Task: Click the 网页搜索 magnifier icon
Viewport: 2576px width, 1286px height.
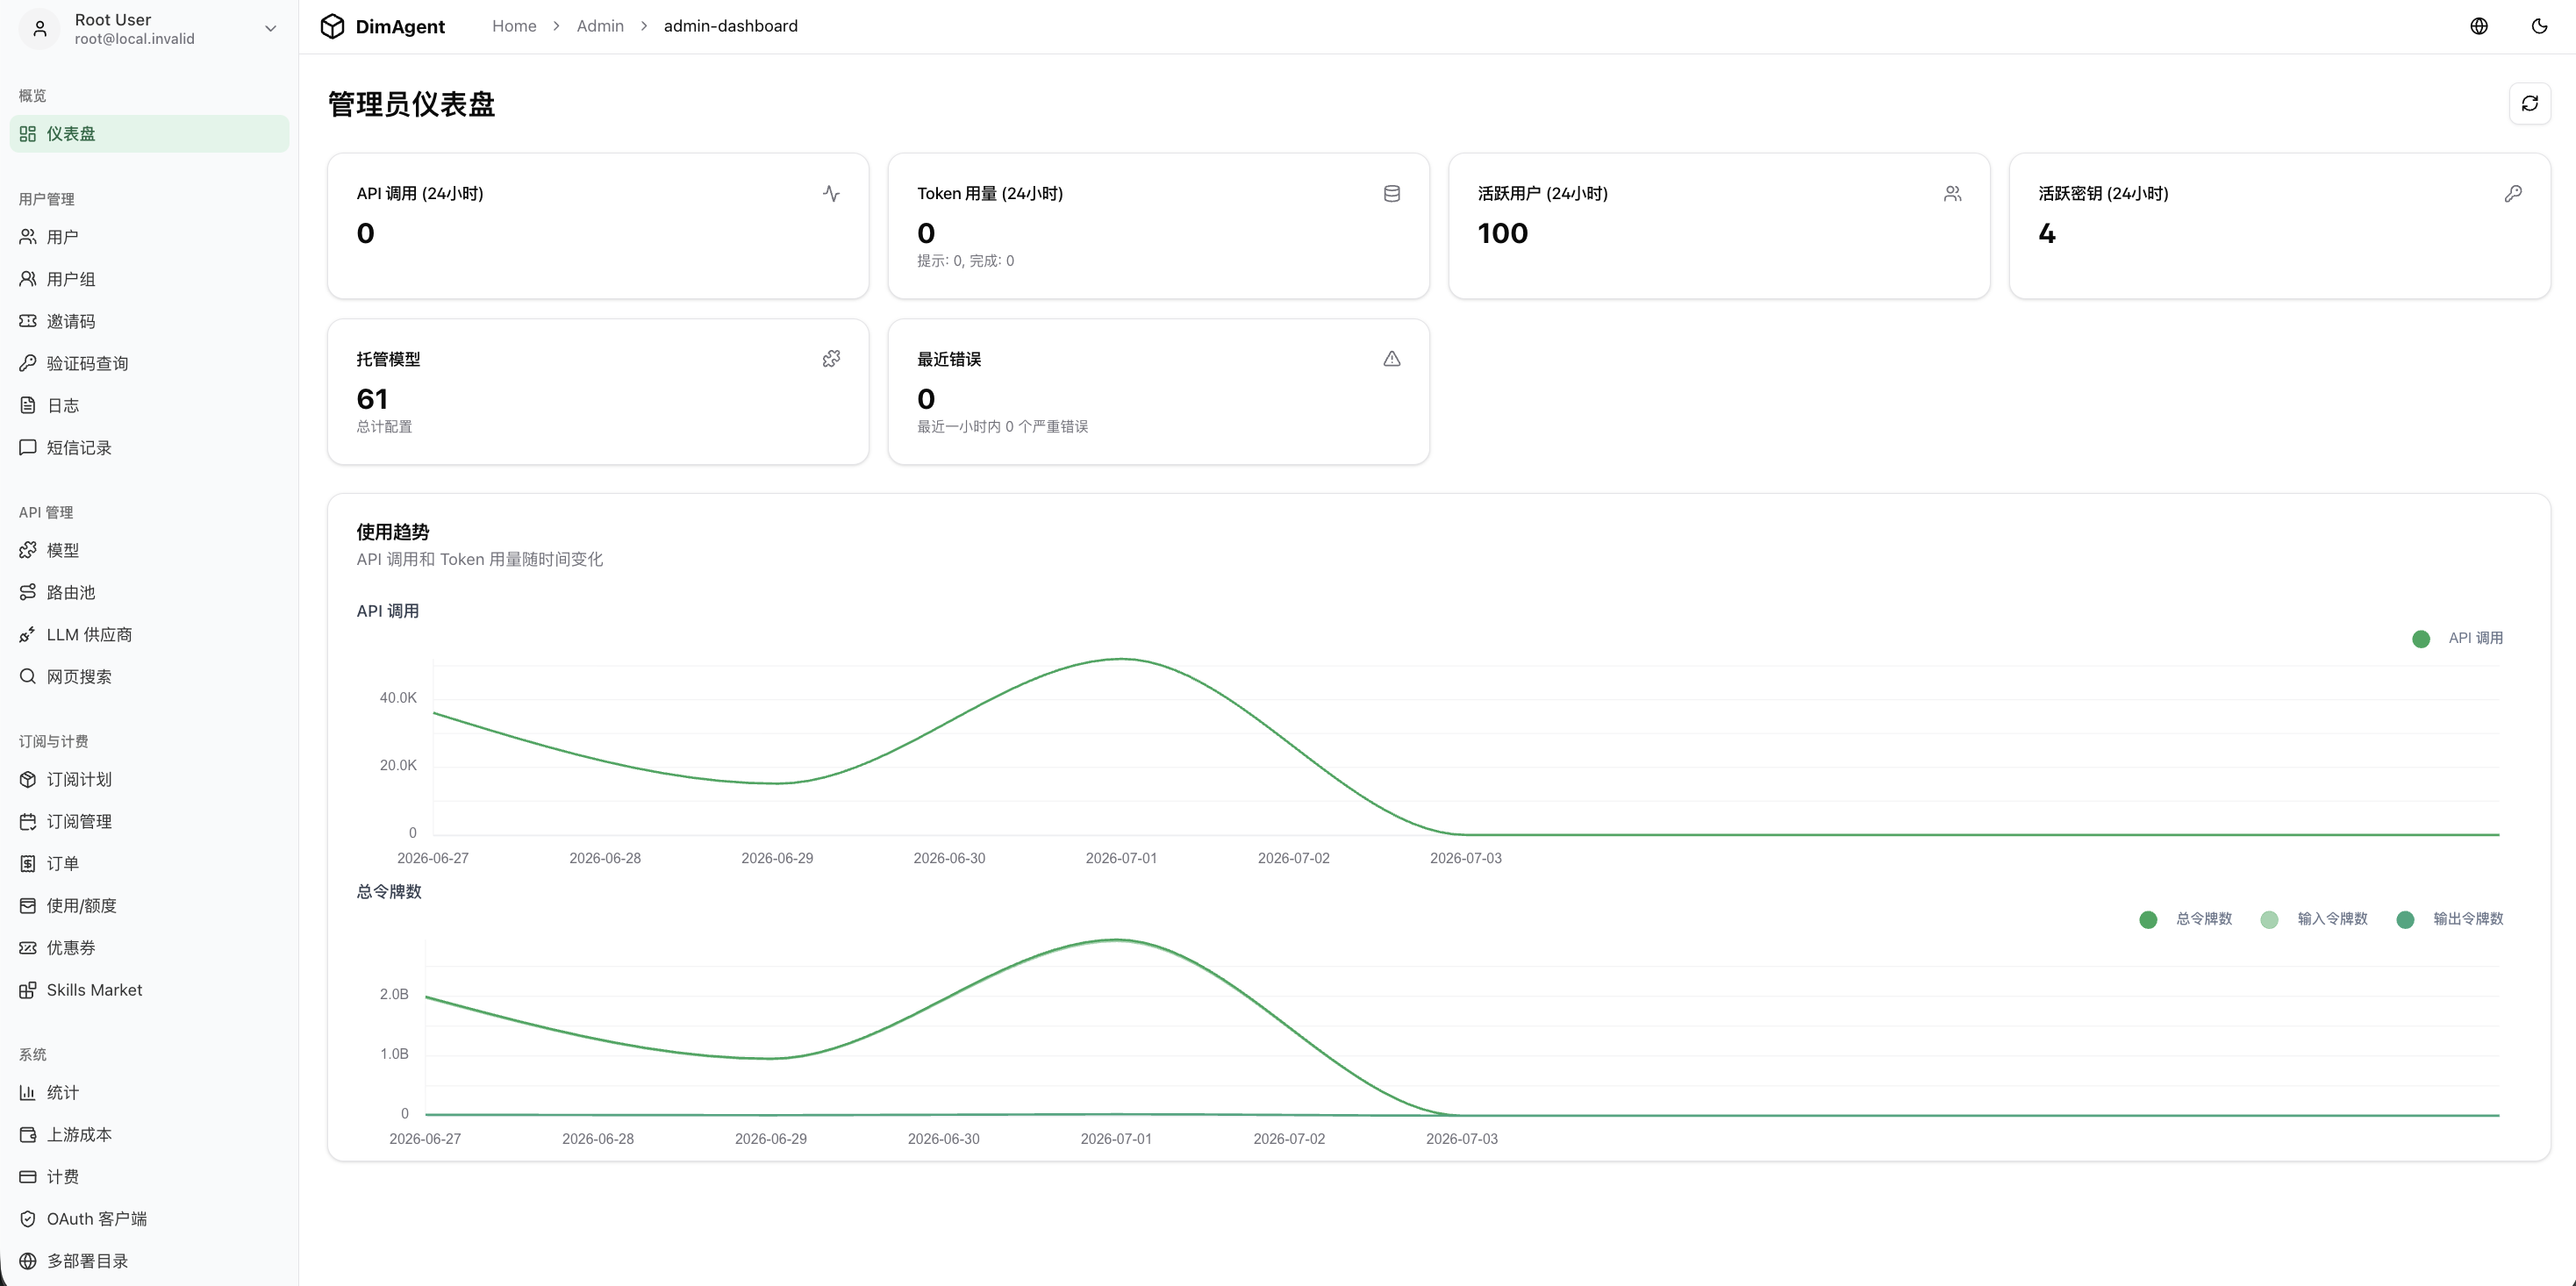Action: point(28,676)
